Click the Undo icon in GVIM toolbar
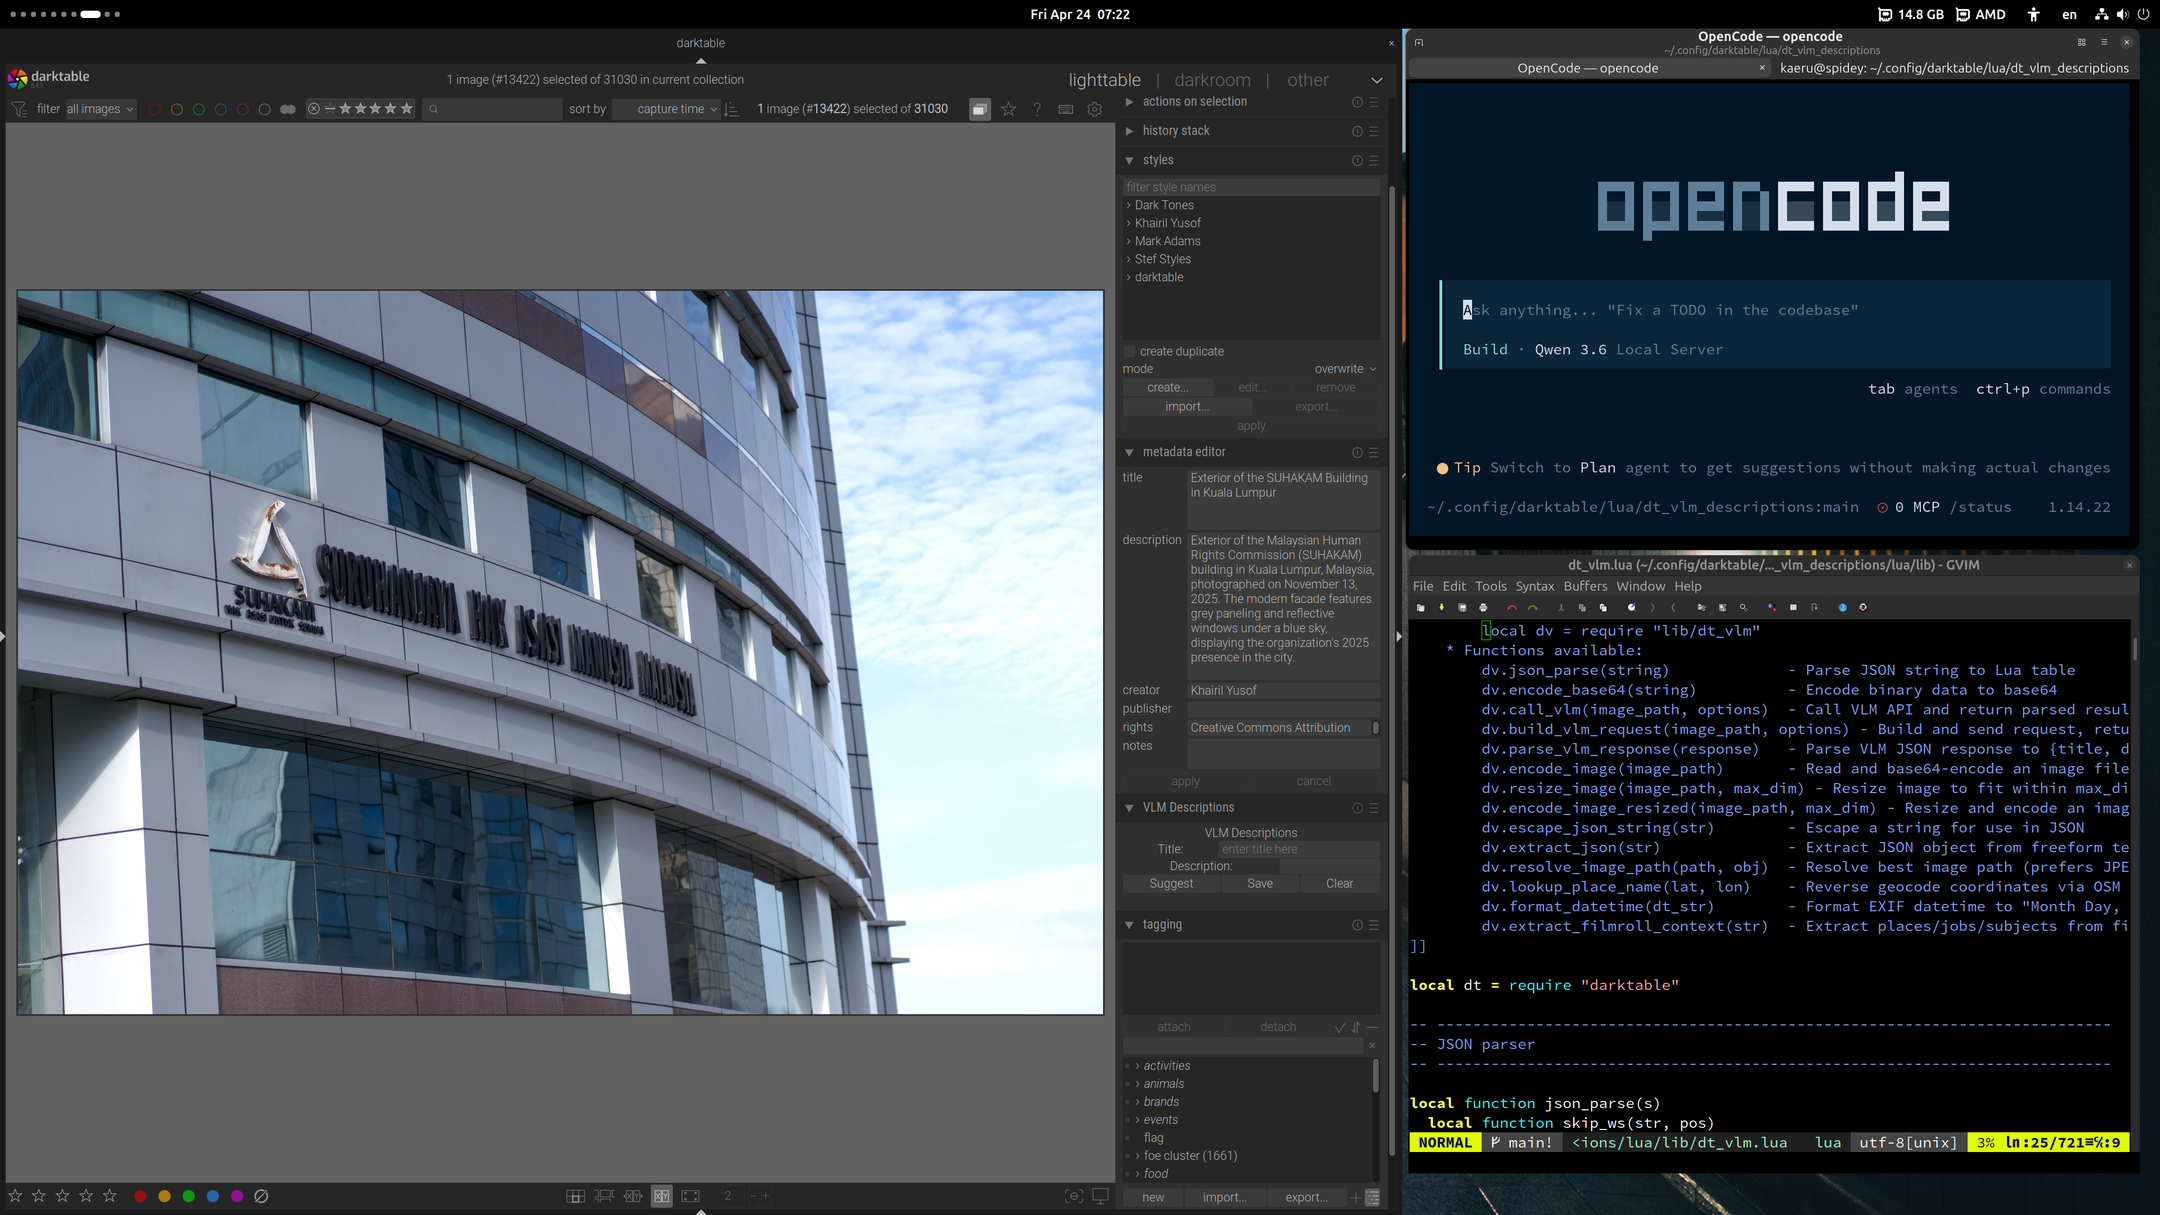This screenshot has width=2160, height=1215. point(1512,607)
